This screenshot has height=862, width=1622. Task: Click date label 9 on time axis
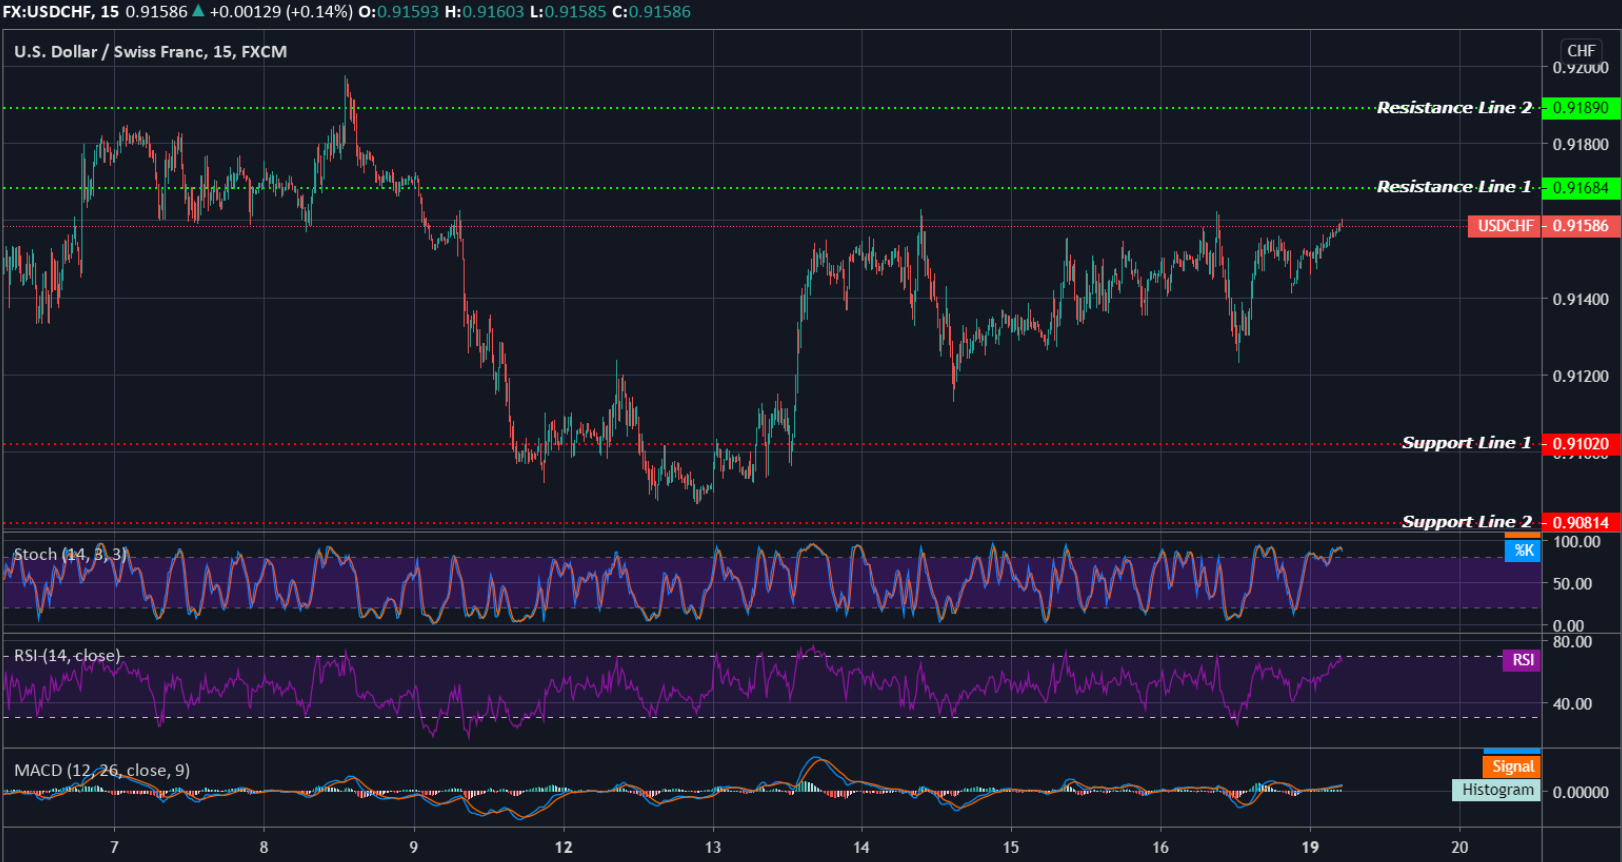(413, 847)
